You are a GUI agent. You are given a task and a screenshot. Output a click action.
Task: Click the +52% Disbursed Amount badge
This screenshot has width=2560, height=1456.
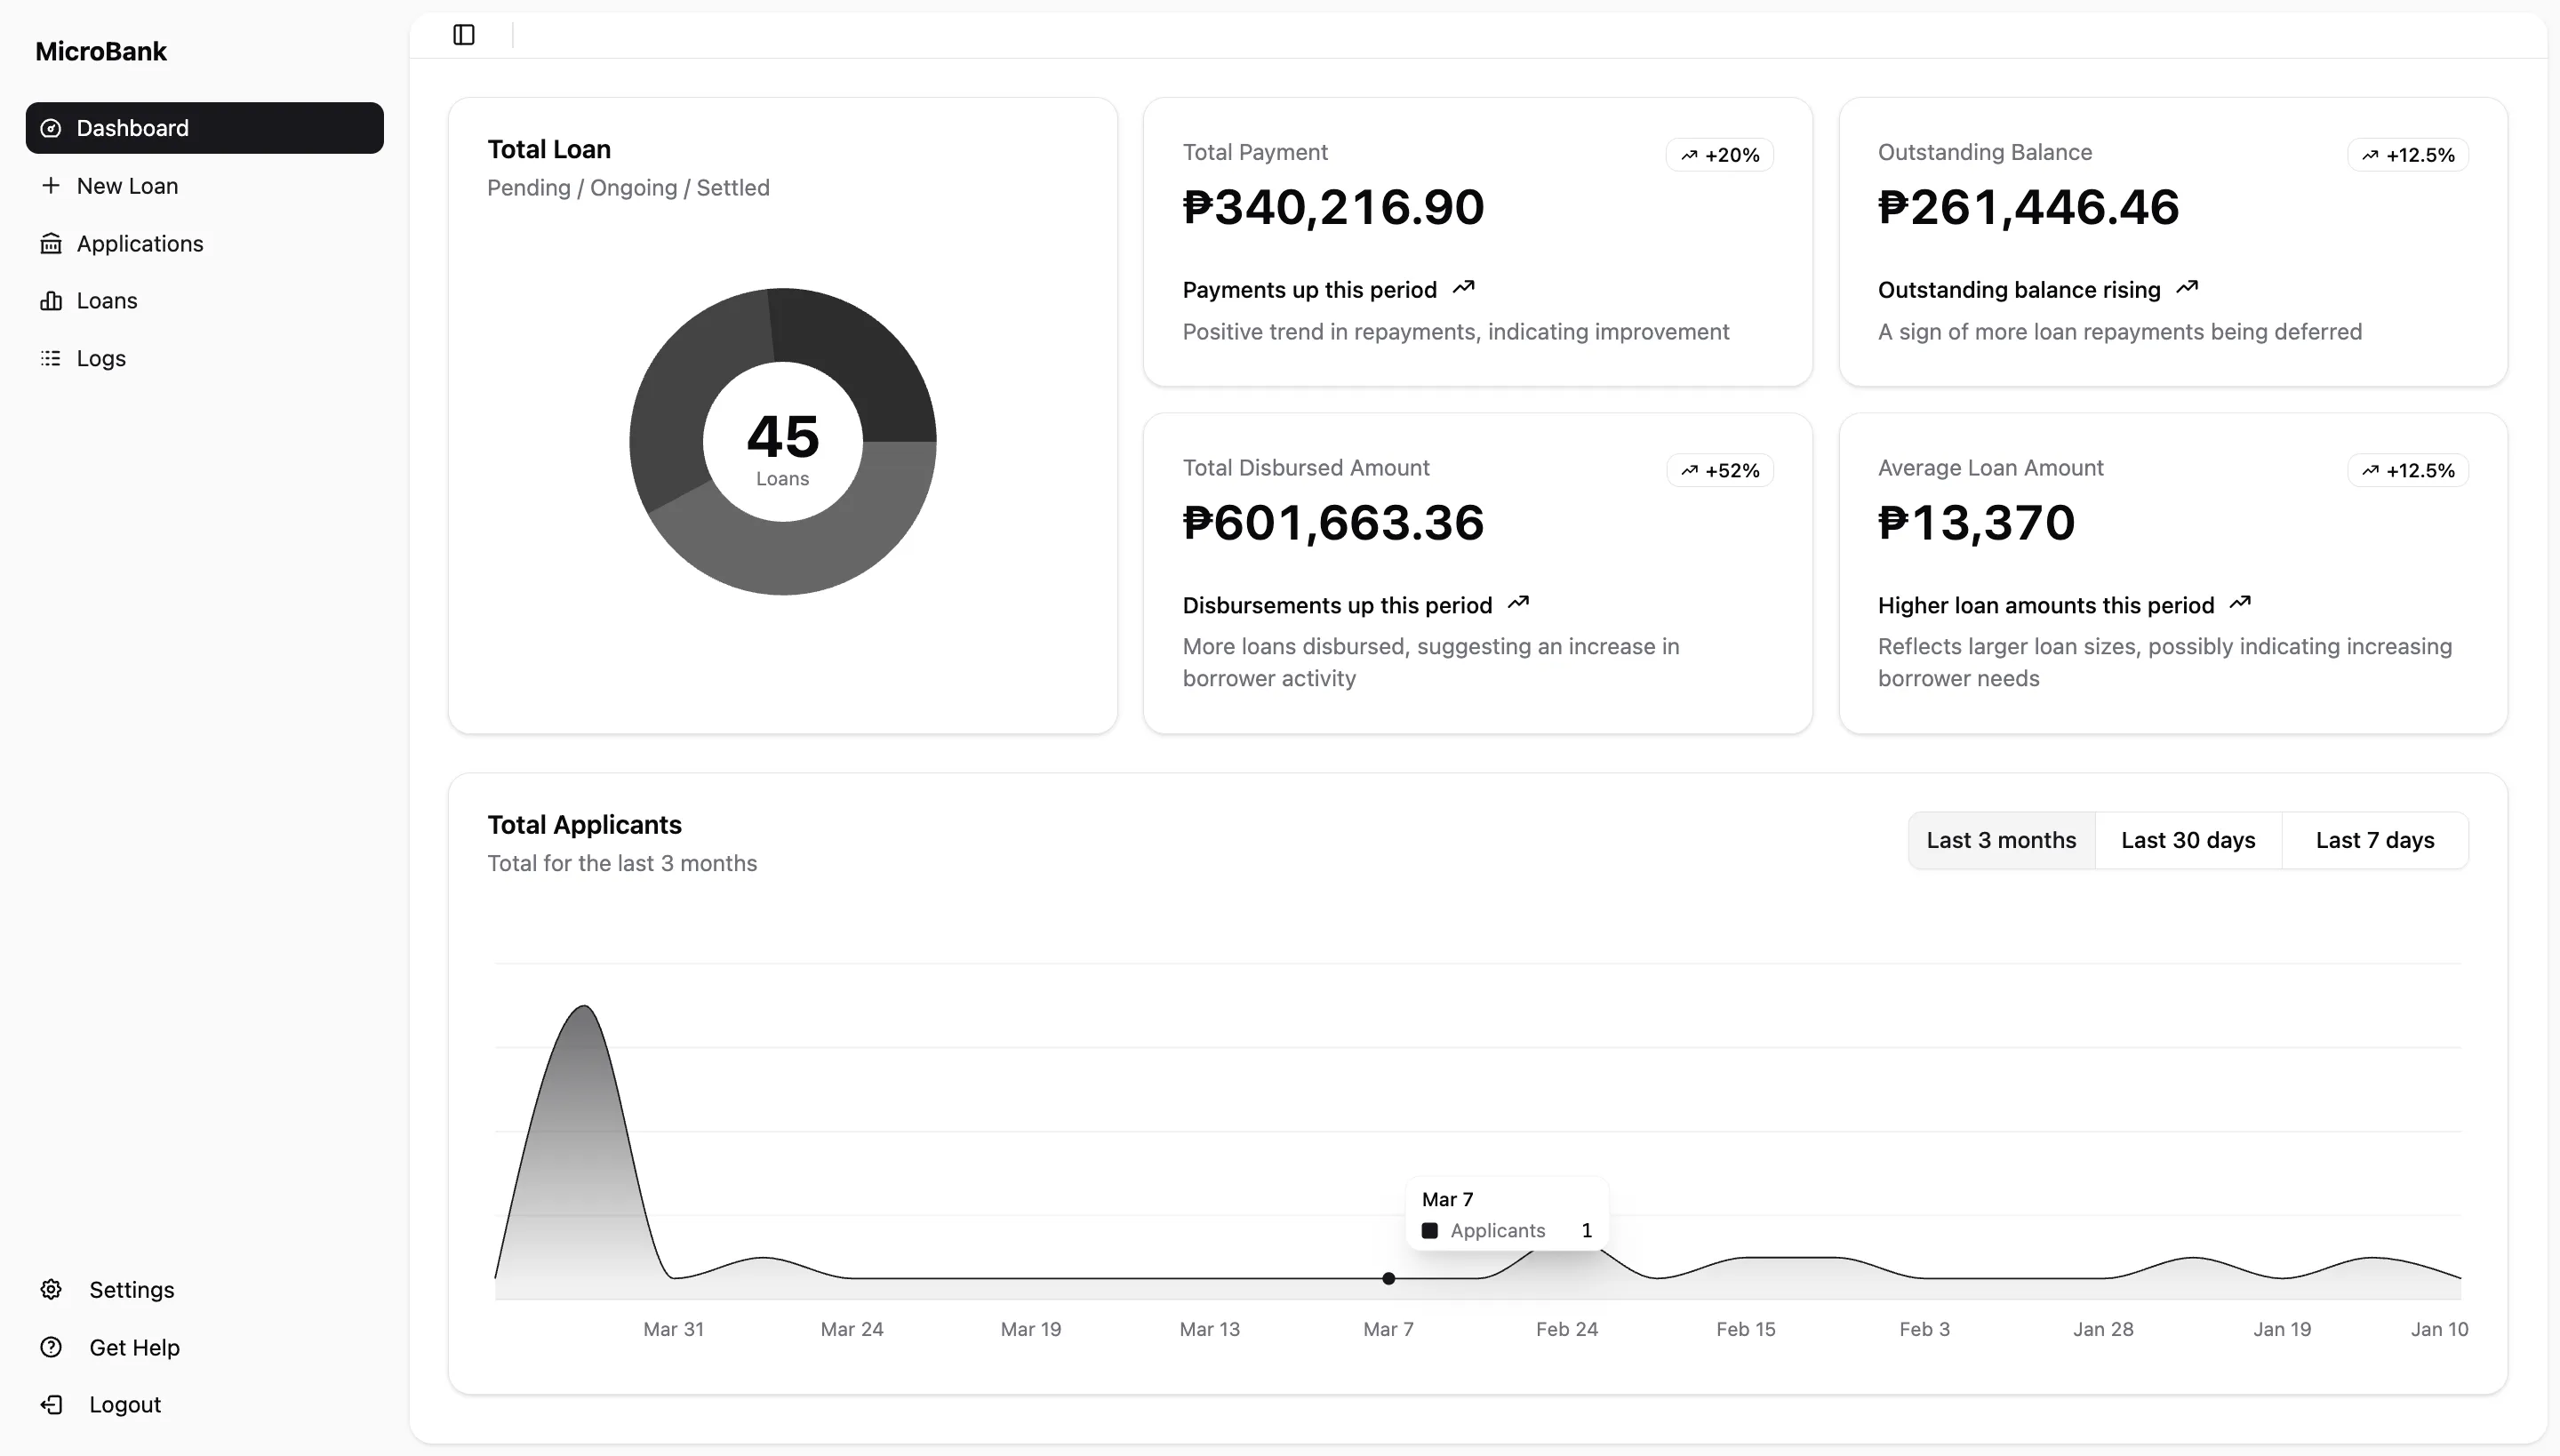click(1720, 471)
